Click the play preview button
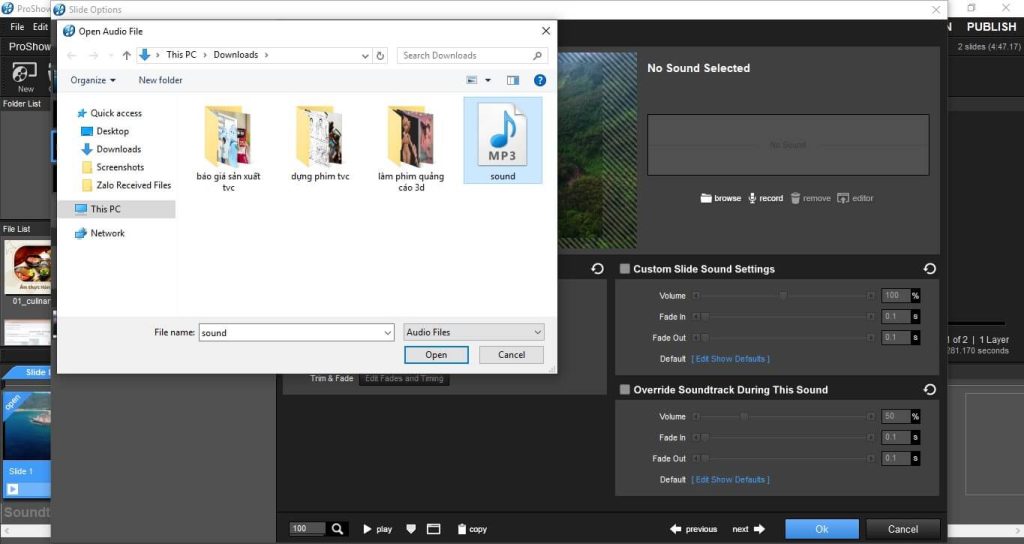 coord(377,529)
